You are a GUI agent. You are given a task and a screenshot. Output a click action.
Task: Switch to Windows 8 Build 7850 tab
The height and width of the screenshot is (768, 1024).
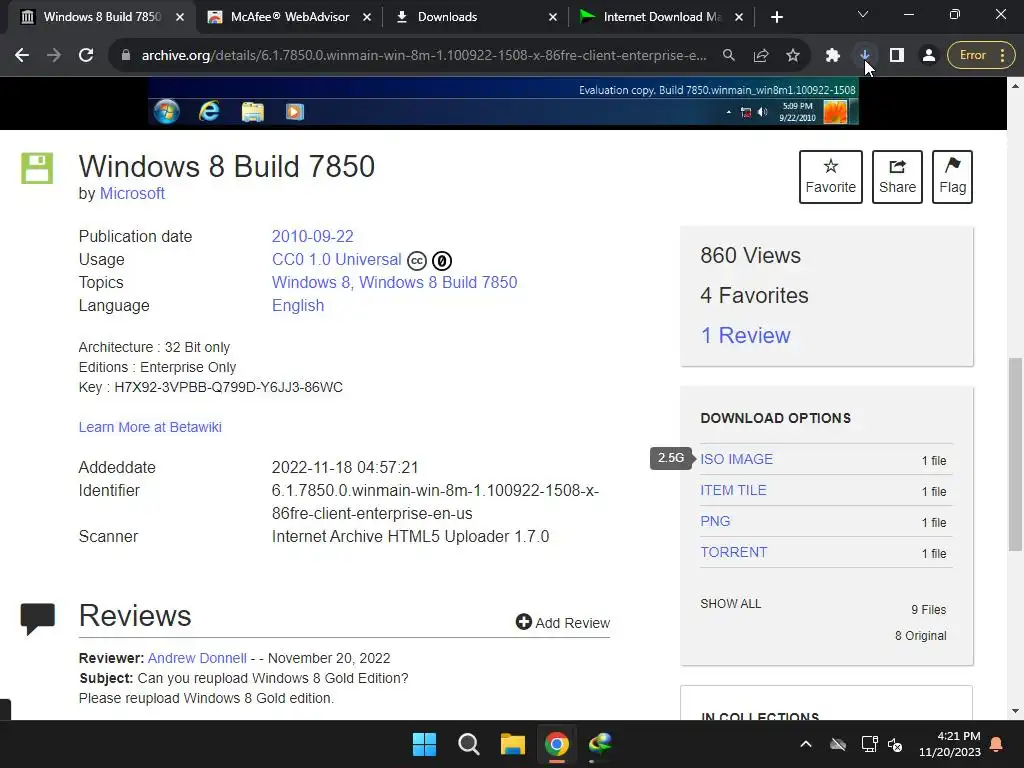[101, 17]
